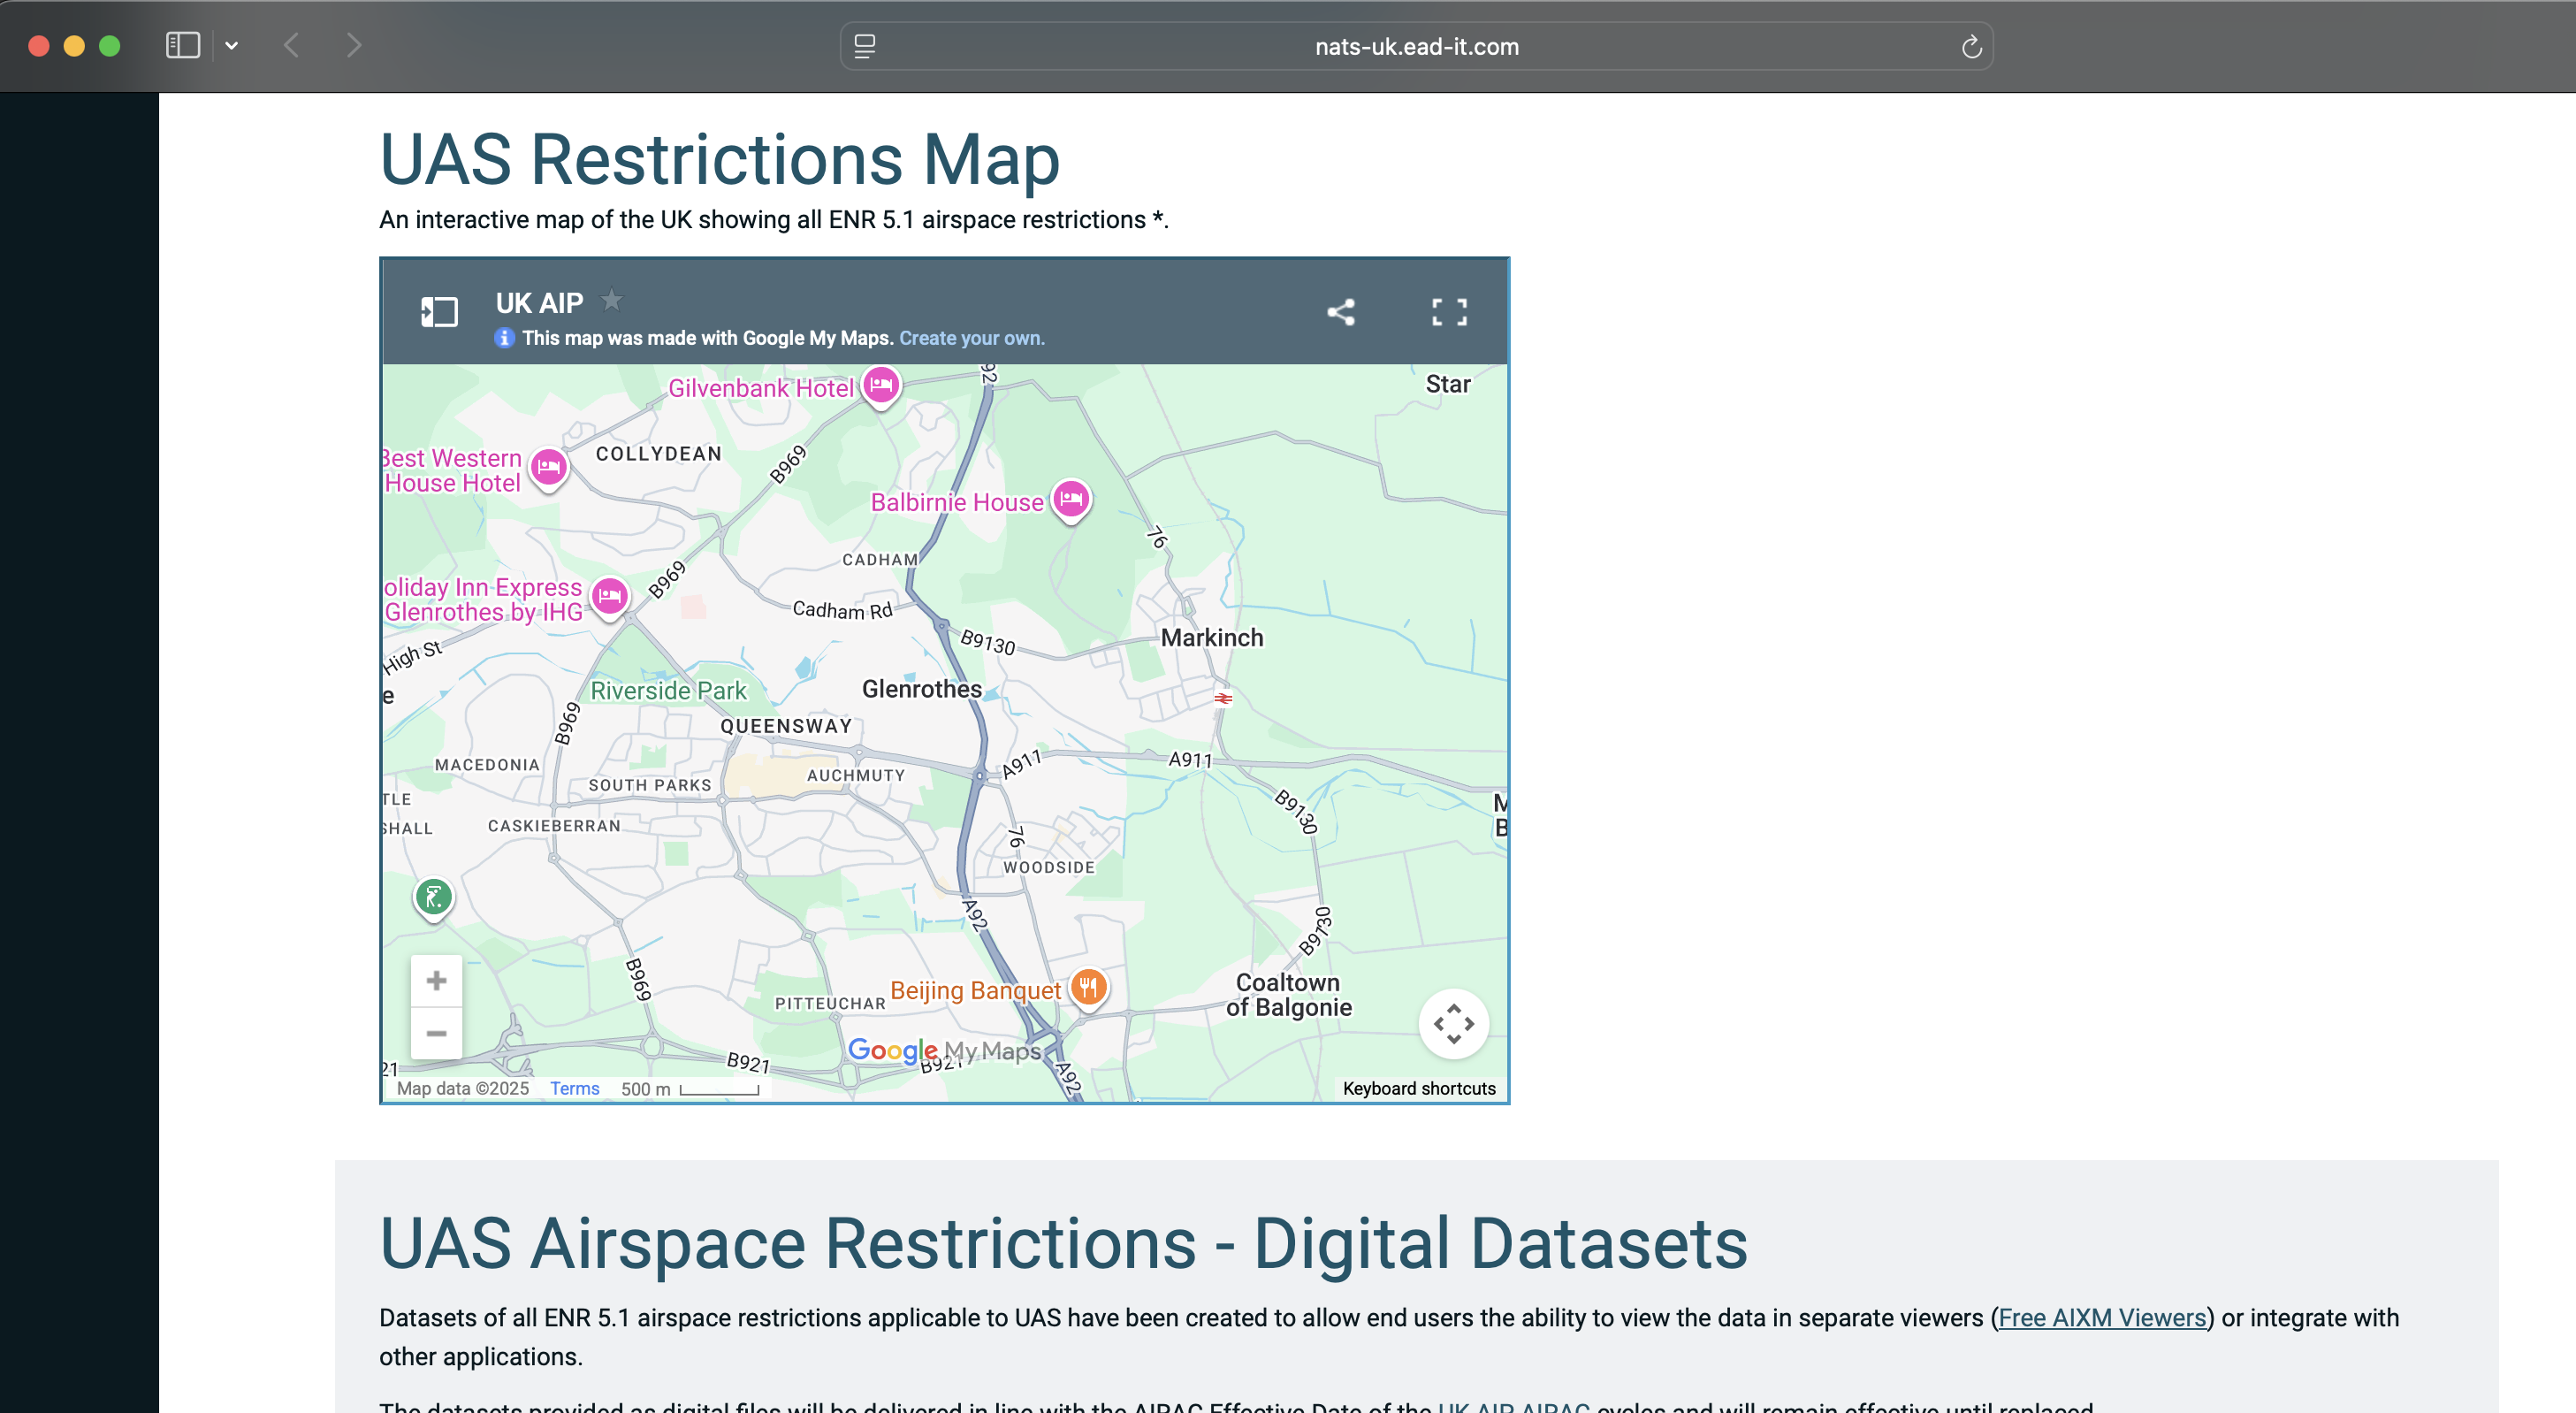Image resolution: width=2576 pixels, height=1413 pixels.
Task: Select the Balbirnie House hotel pin
Action: [x=1071, y=498]
